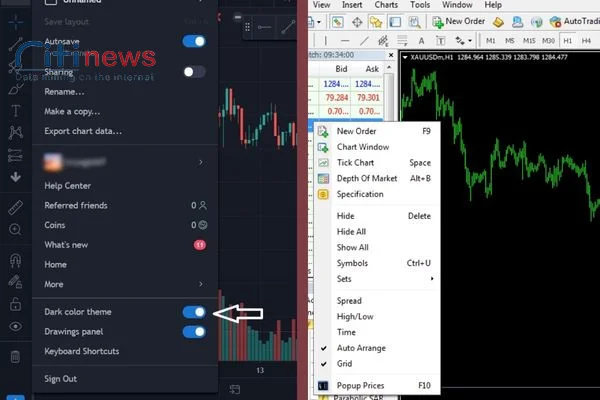Click the AutoTrading toolbar button
Image resolution: width=600 pixels, height=400 pixels.
pos(574,21)
